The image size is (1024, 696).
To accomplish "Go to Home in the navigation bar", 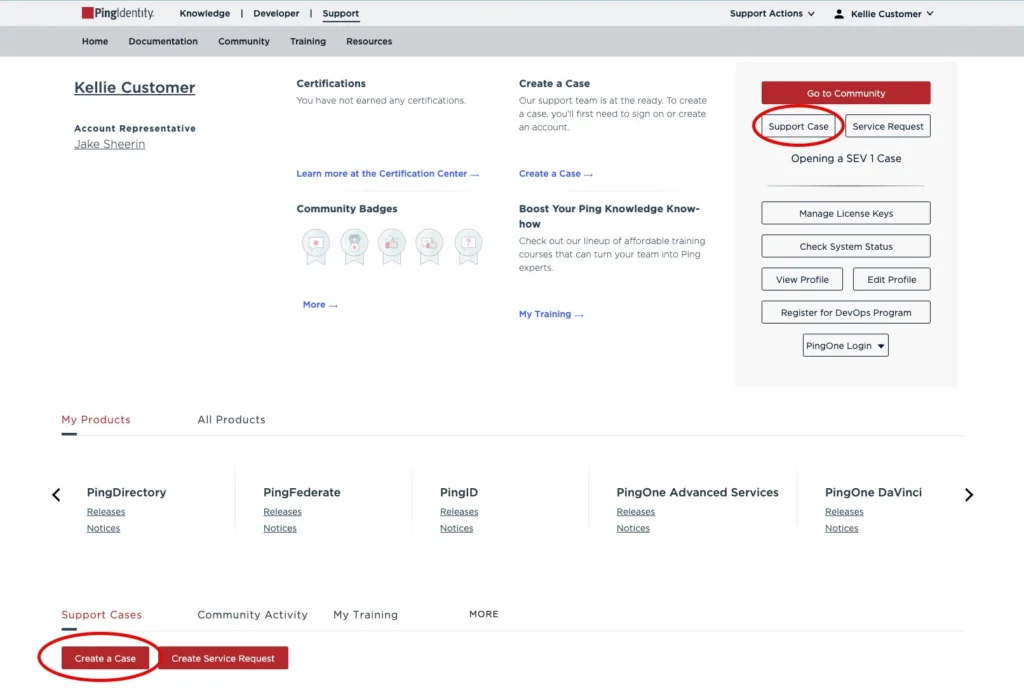I will pos(95,41).
